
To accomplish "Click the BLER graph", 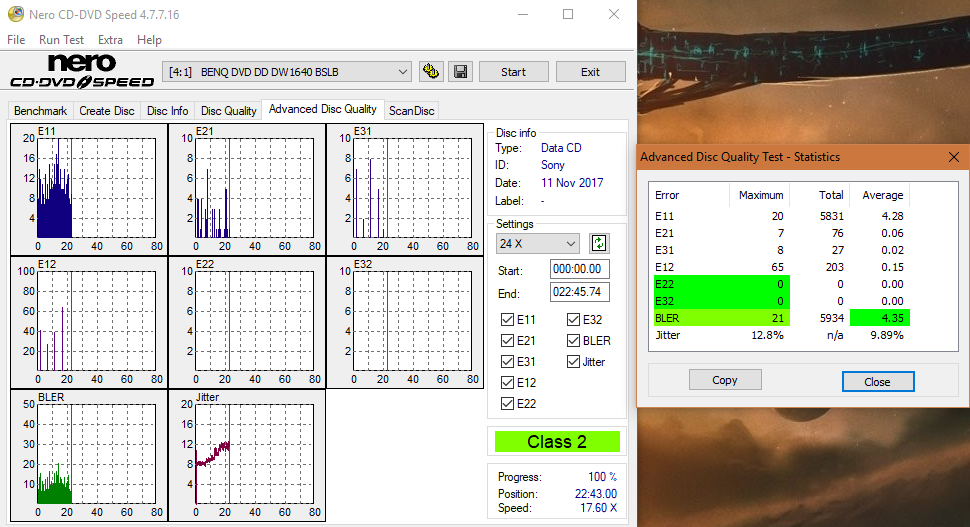I will [x=89, y=455].
